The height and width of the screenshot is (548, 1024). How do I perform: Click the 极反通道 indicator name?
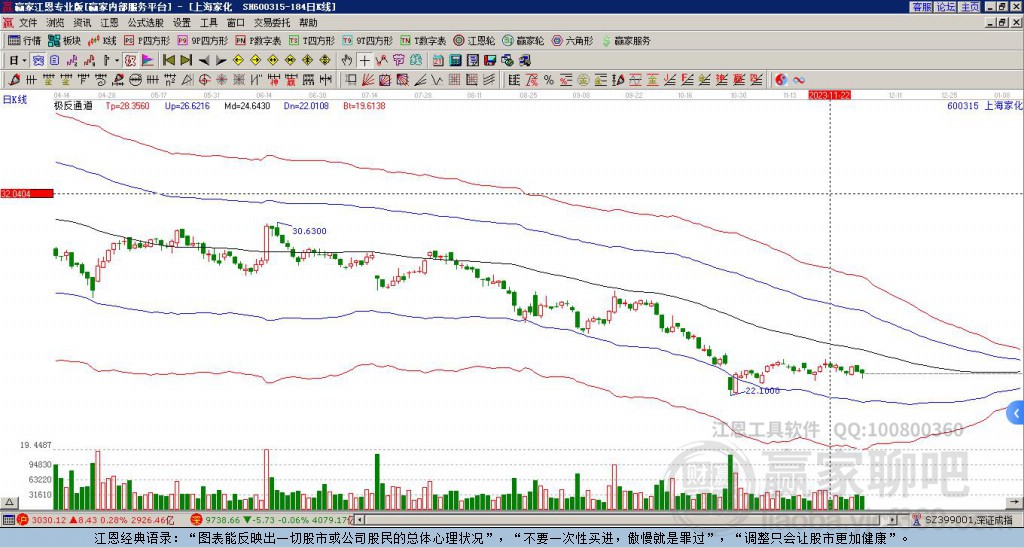(73, 106)
